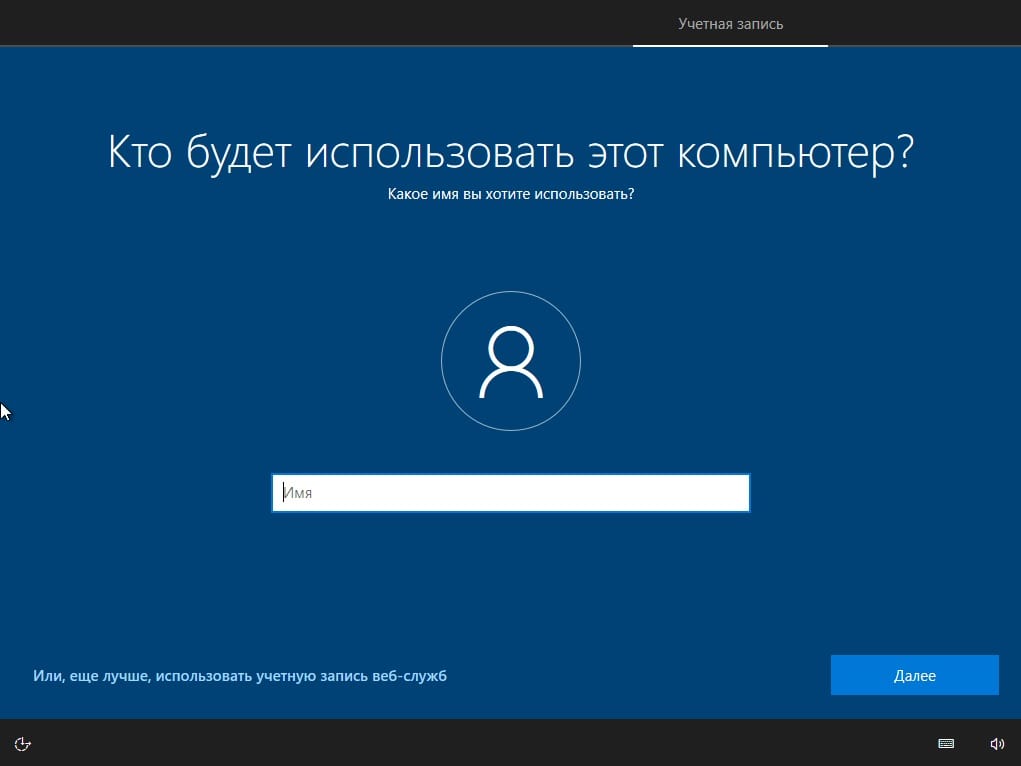Click the "Имя" placeholder text in the field
The width and height of the screenshot is (1021, 766).
[x=298, y=492]
